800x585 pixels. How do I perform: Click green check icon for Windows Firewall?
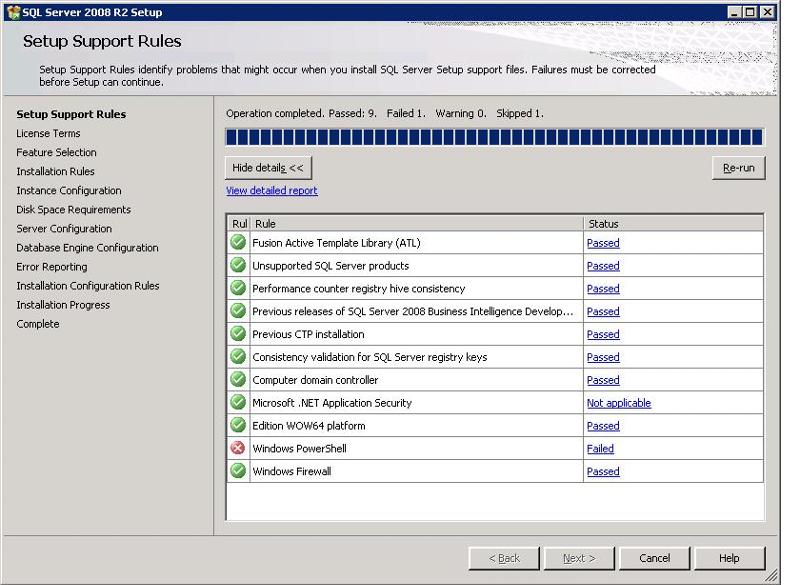[238, 471]
